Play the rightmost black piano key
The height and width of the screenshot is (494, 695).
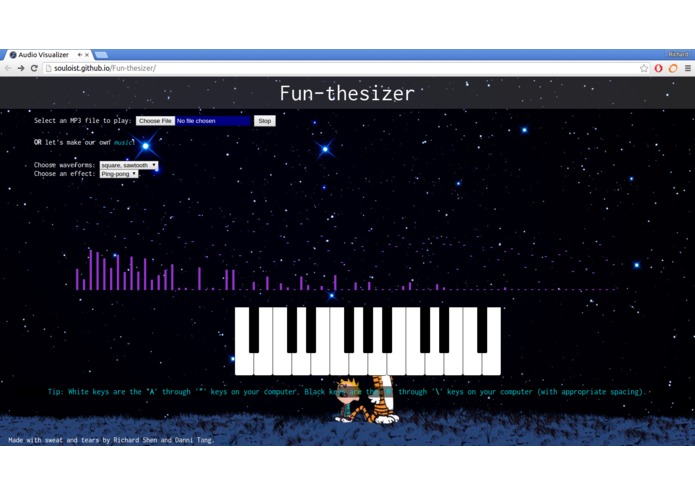[x=482, y=330]
